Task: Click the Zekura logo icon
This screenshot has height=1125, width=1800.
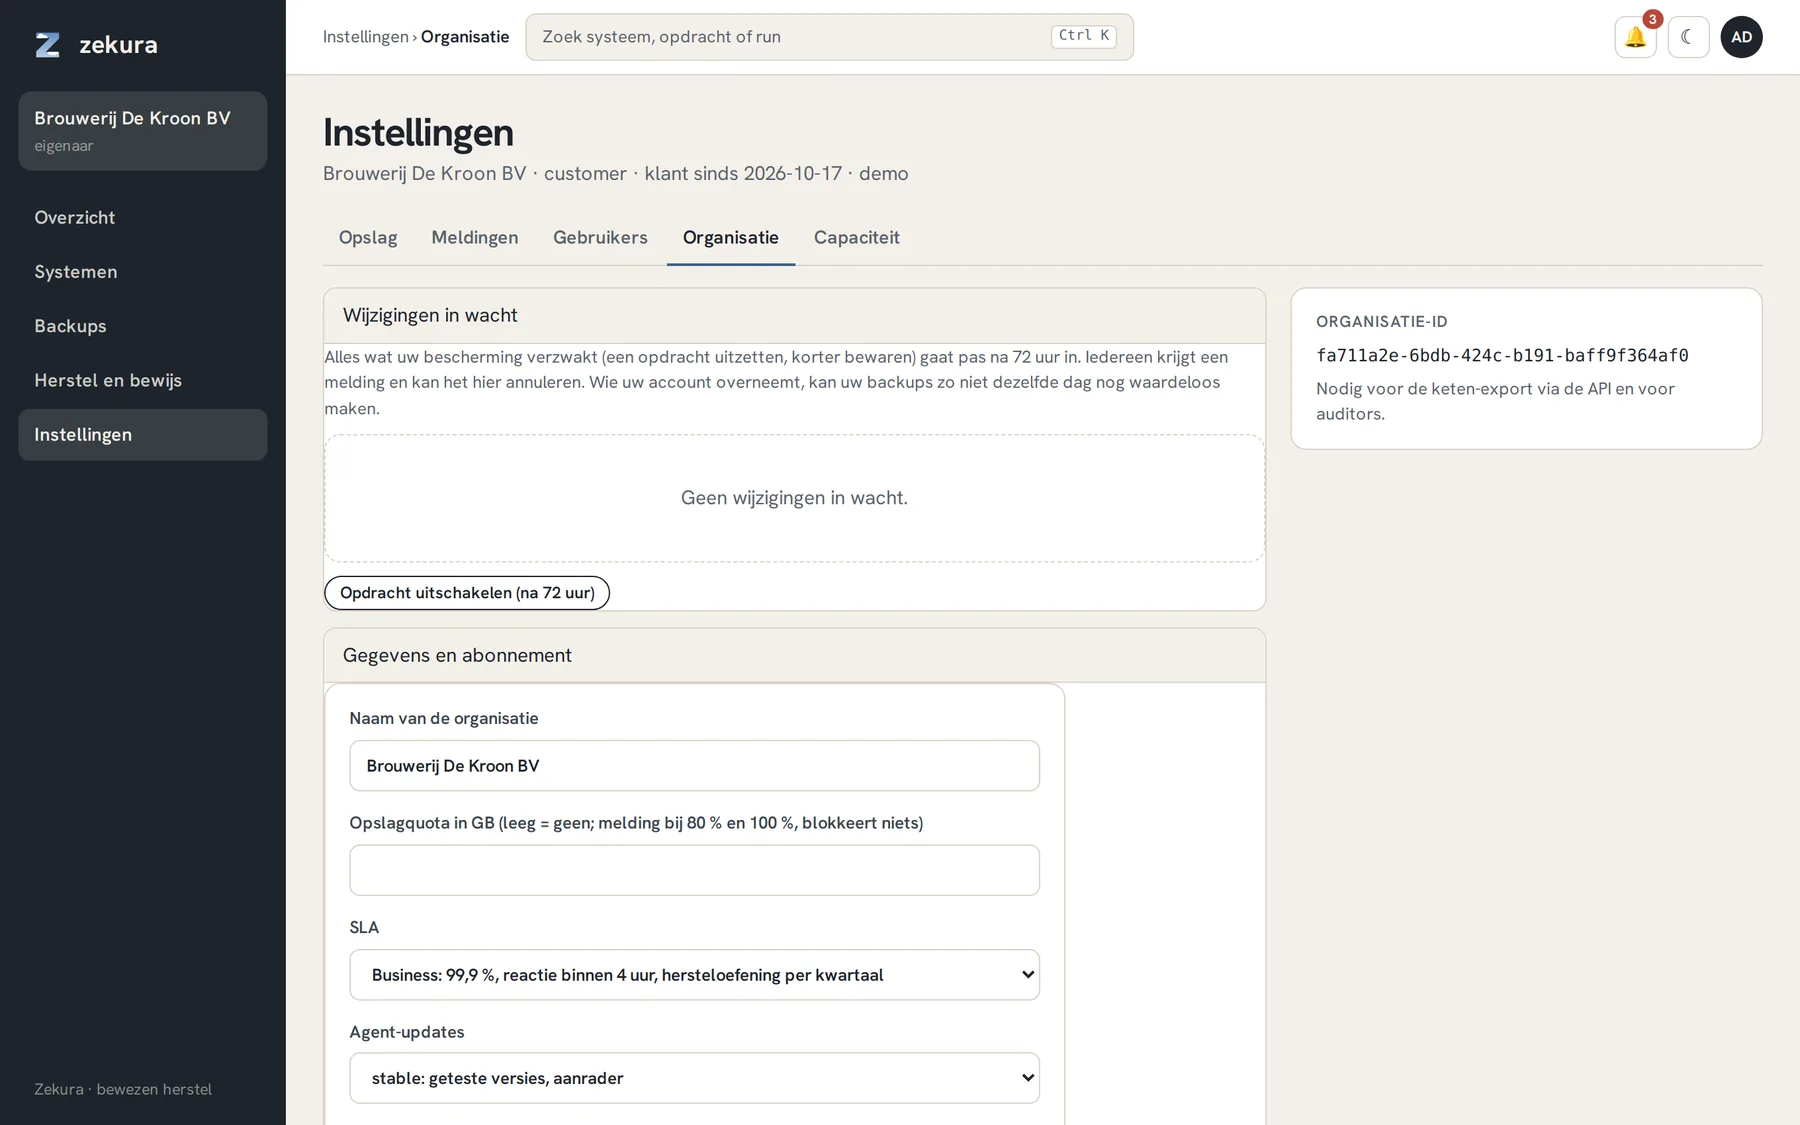Action: [47, 45]
